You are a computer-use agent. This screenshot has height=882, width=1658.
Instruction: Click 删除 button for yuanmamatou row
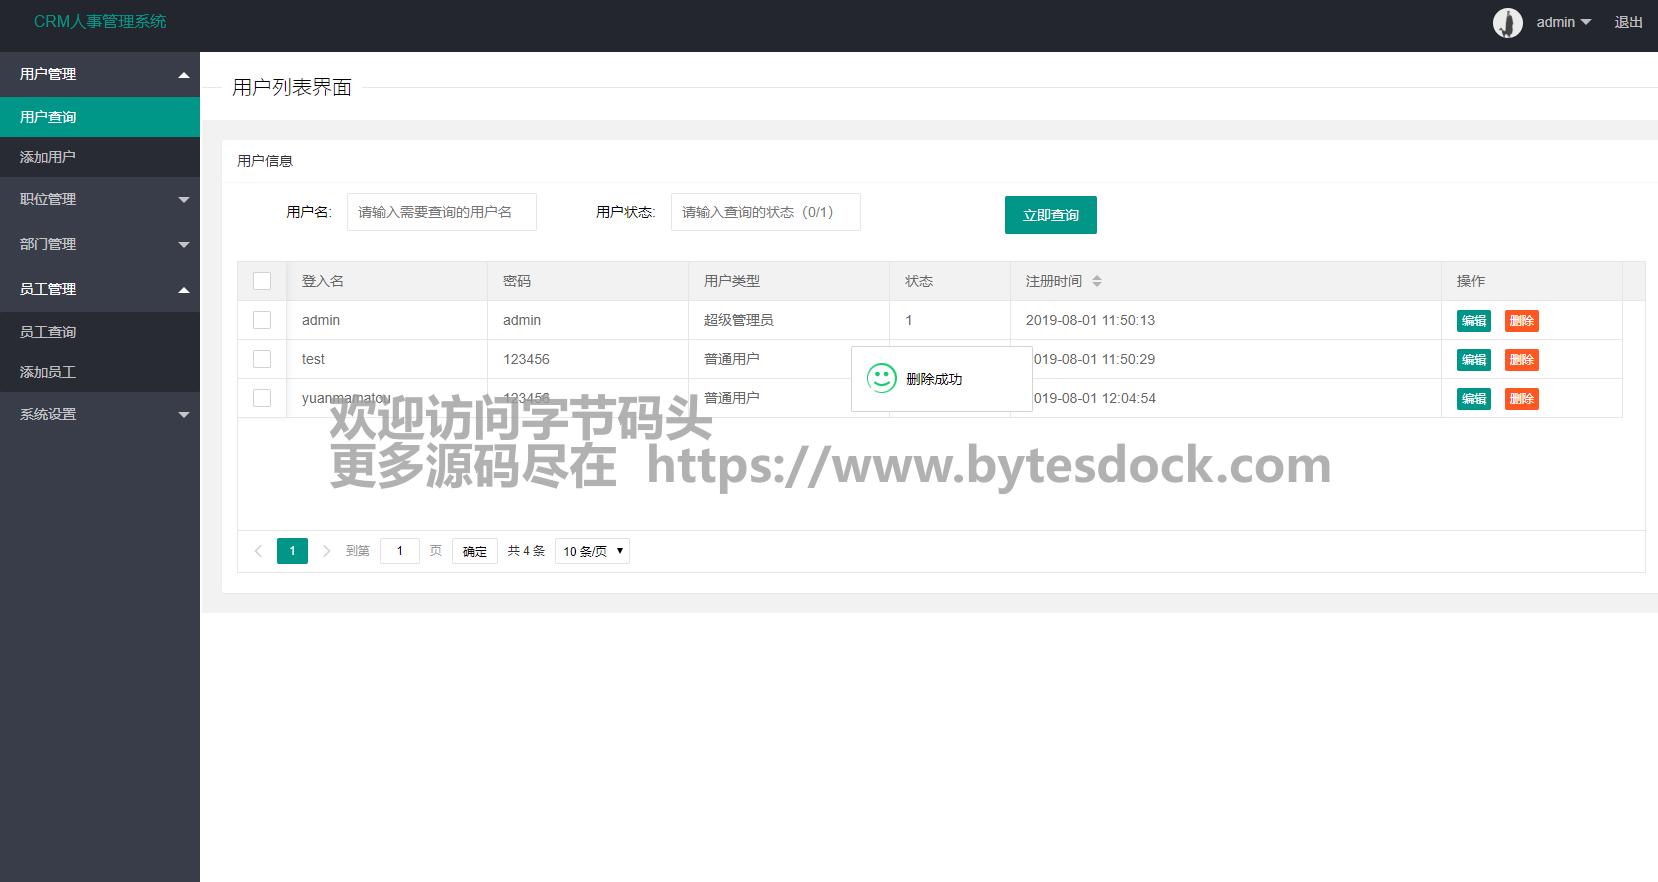1521,399
